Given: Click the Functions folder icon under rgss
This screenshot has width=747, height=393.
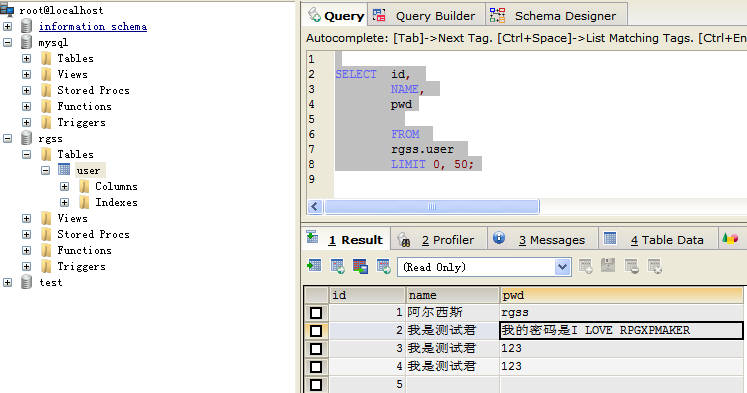Looking at the screenshot, I should pos(46,250).
